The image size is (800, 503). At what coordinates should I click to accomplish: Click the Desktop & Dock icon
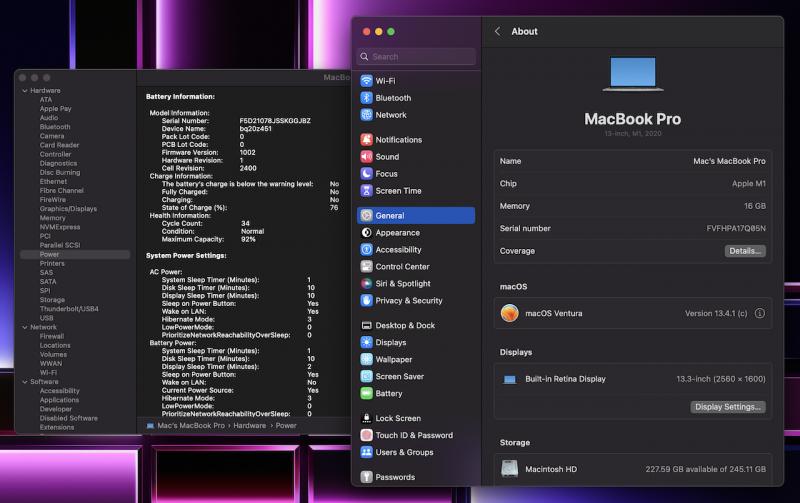point(366,325)
